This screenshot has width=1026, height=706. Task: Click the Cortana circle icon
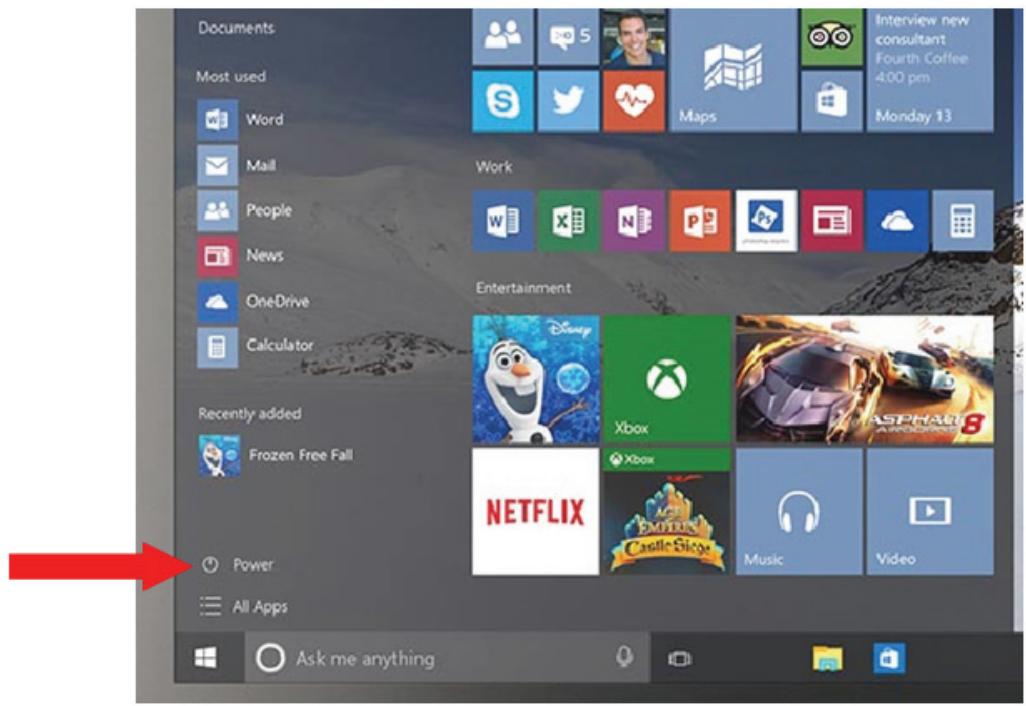pyautogui.click(x=270, y=658)
